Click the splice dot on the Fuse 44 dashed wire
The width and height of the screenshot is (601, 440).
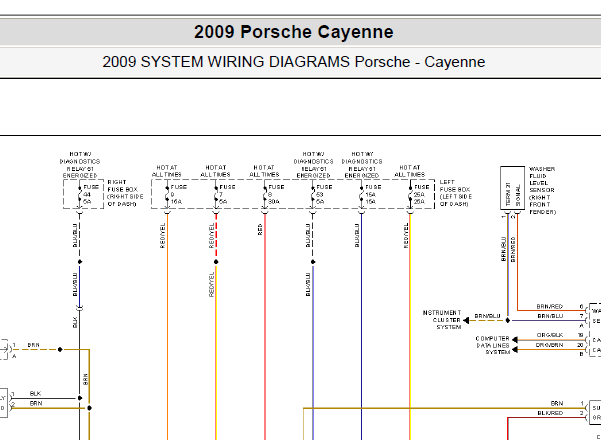[80, 262]
